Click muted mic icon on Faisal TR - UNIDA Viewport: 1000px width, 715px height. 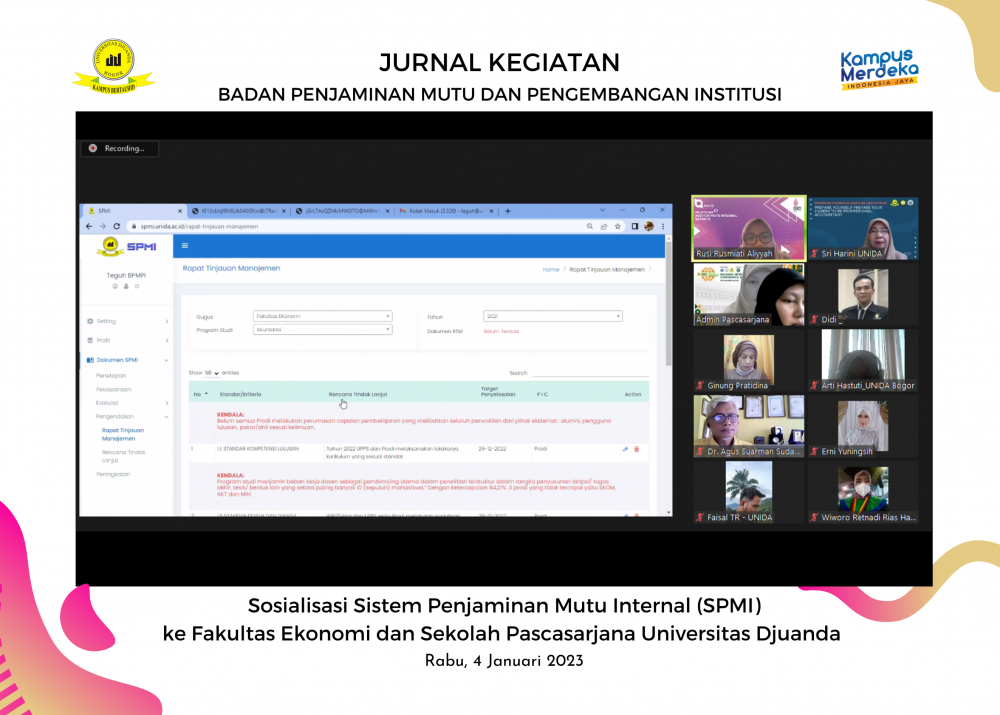[700, 518]
